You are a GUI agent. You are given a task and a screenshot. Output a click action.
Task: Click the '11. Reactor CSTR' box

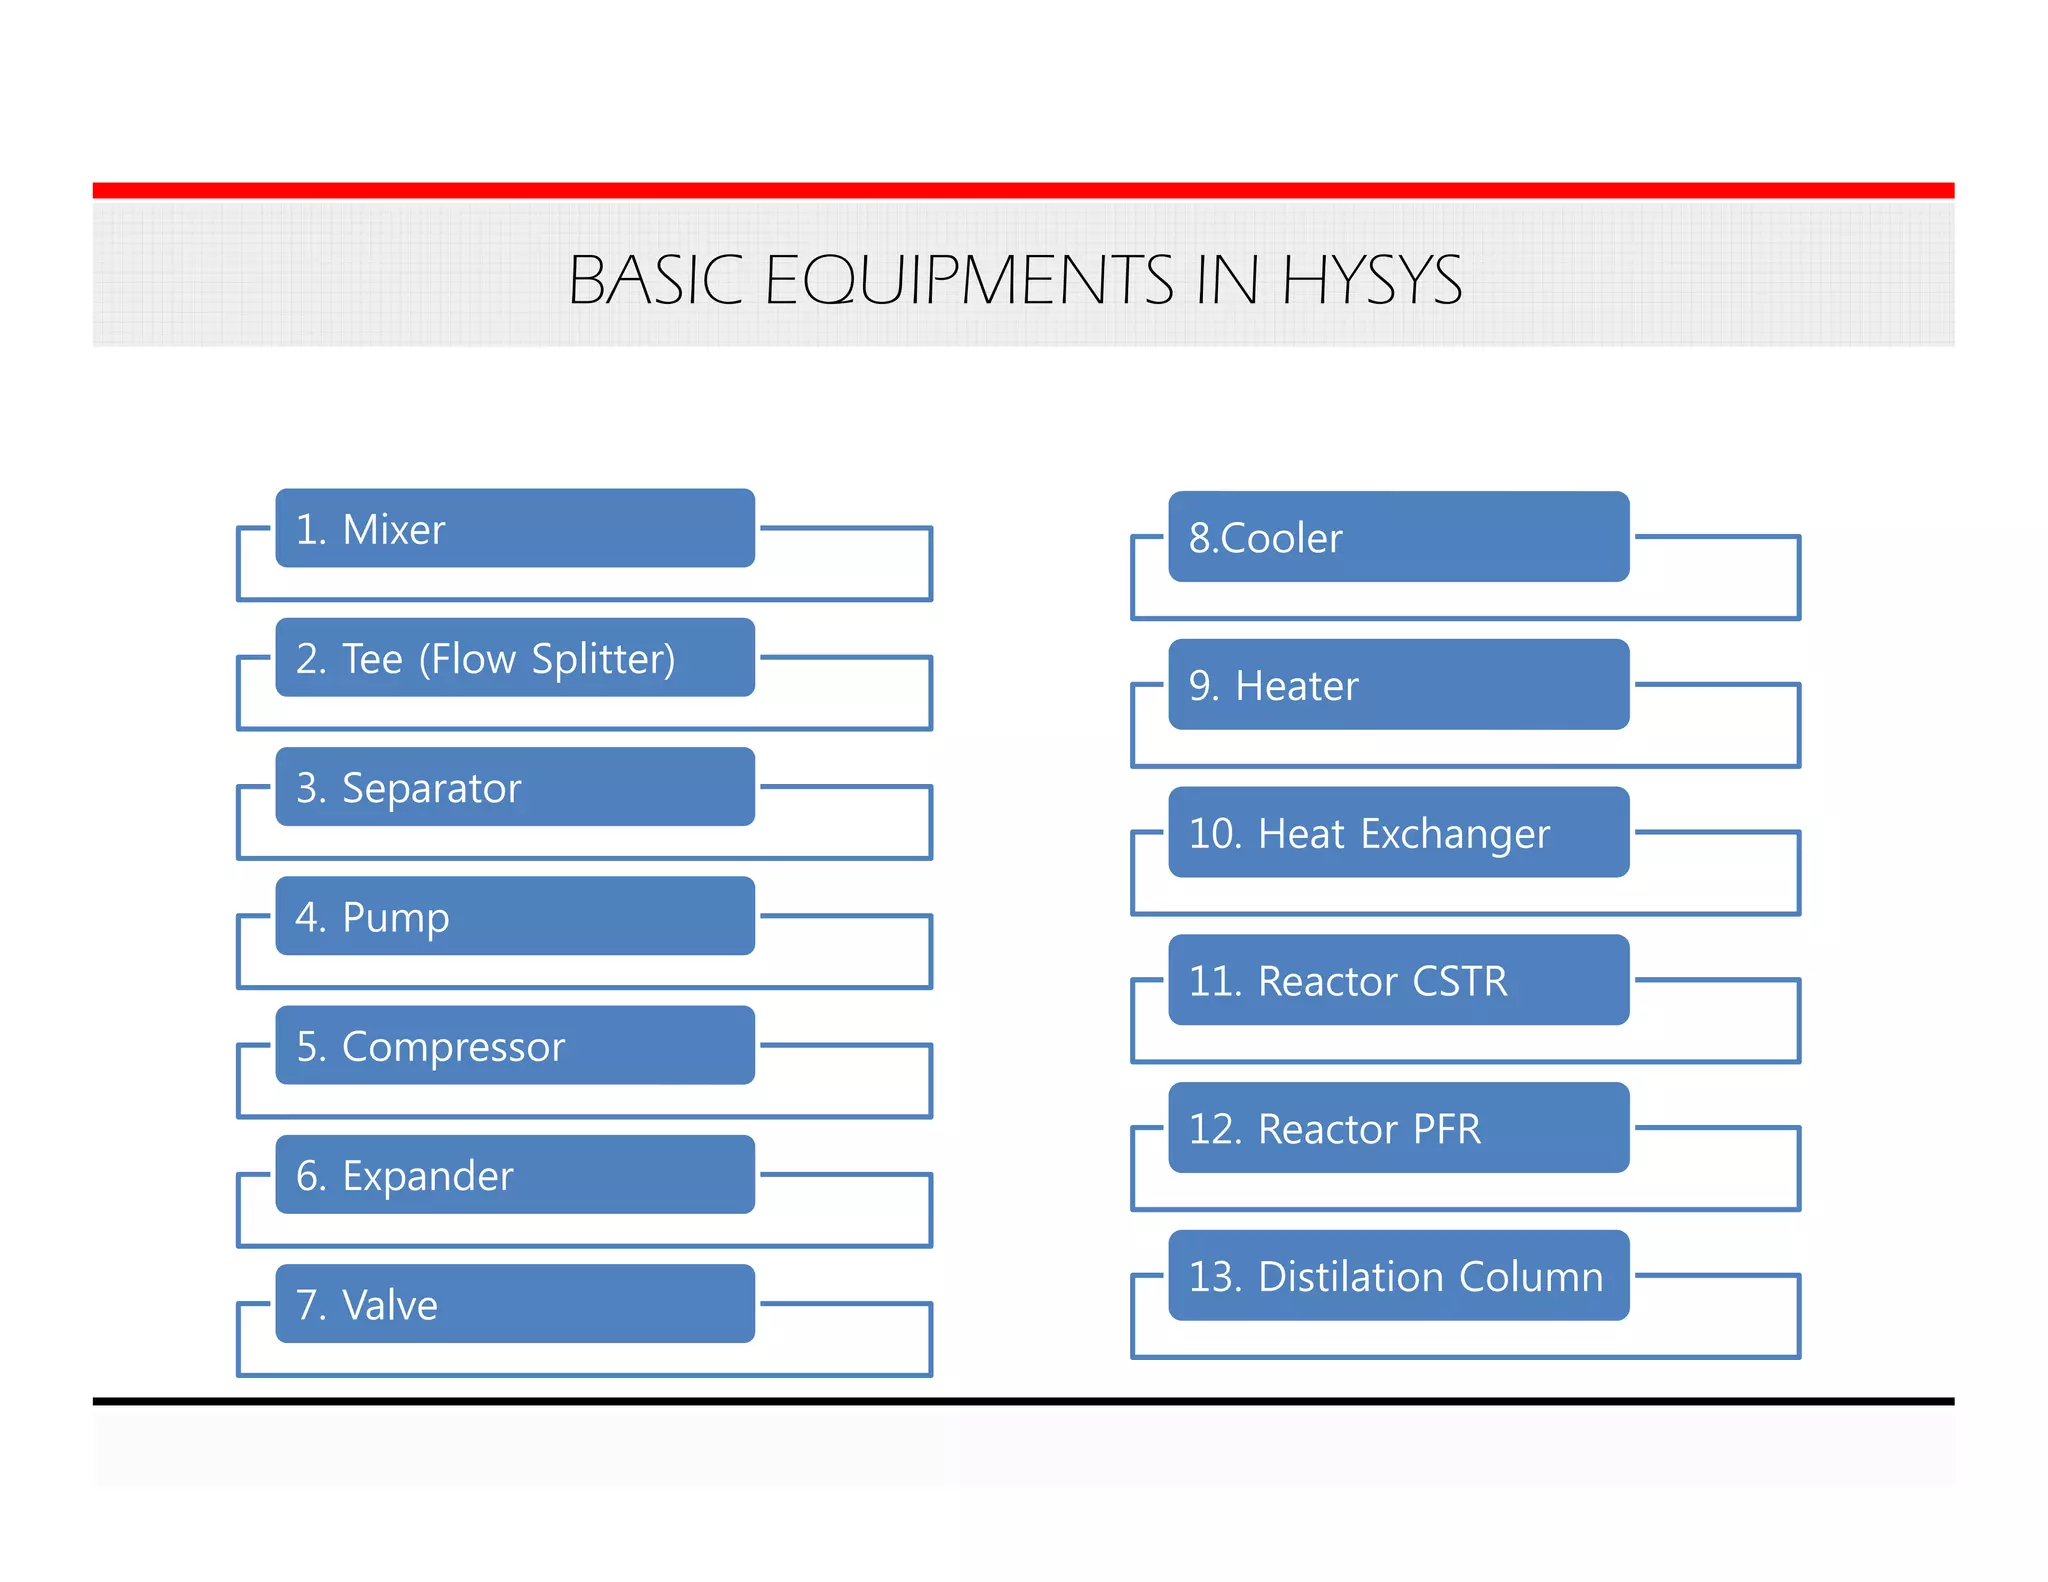coord(1398,980)
